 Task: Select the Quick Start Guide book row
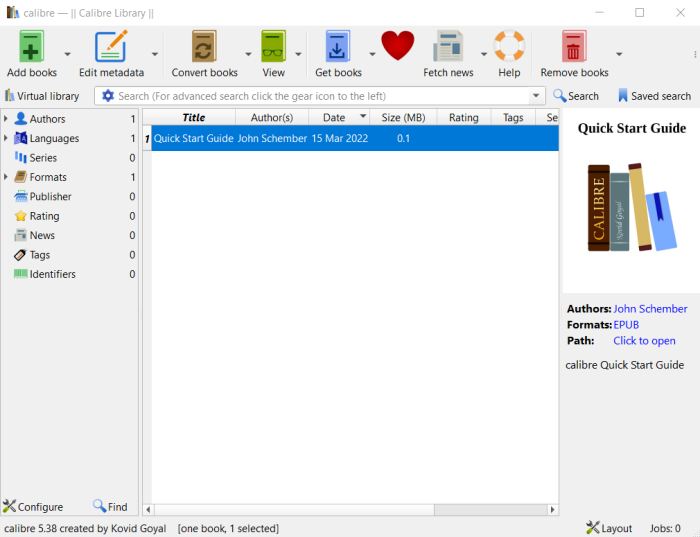click(355, 138)
